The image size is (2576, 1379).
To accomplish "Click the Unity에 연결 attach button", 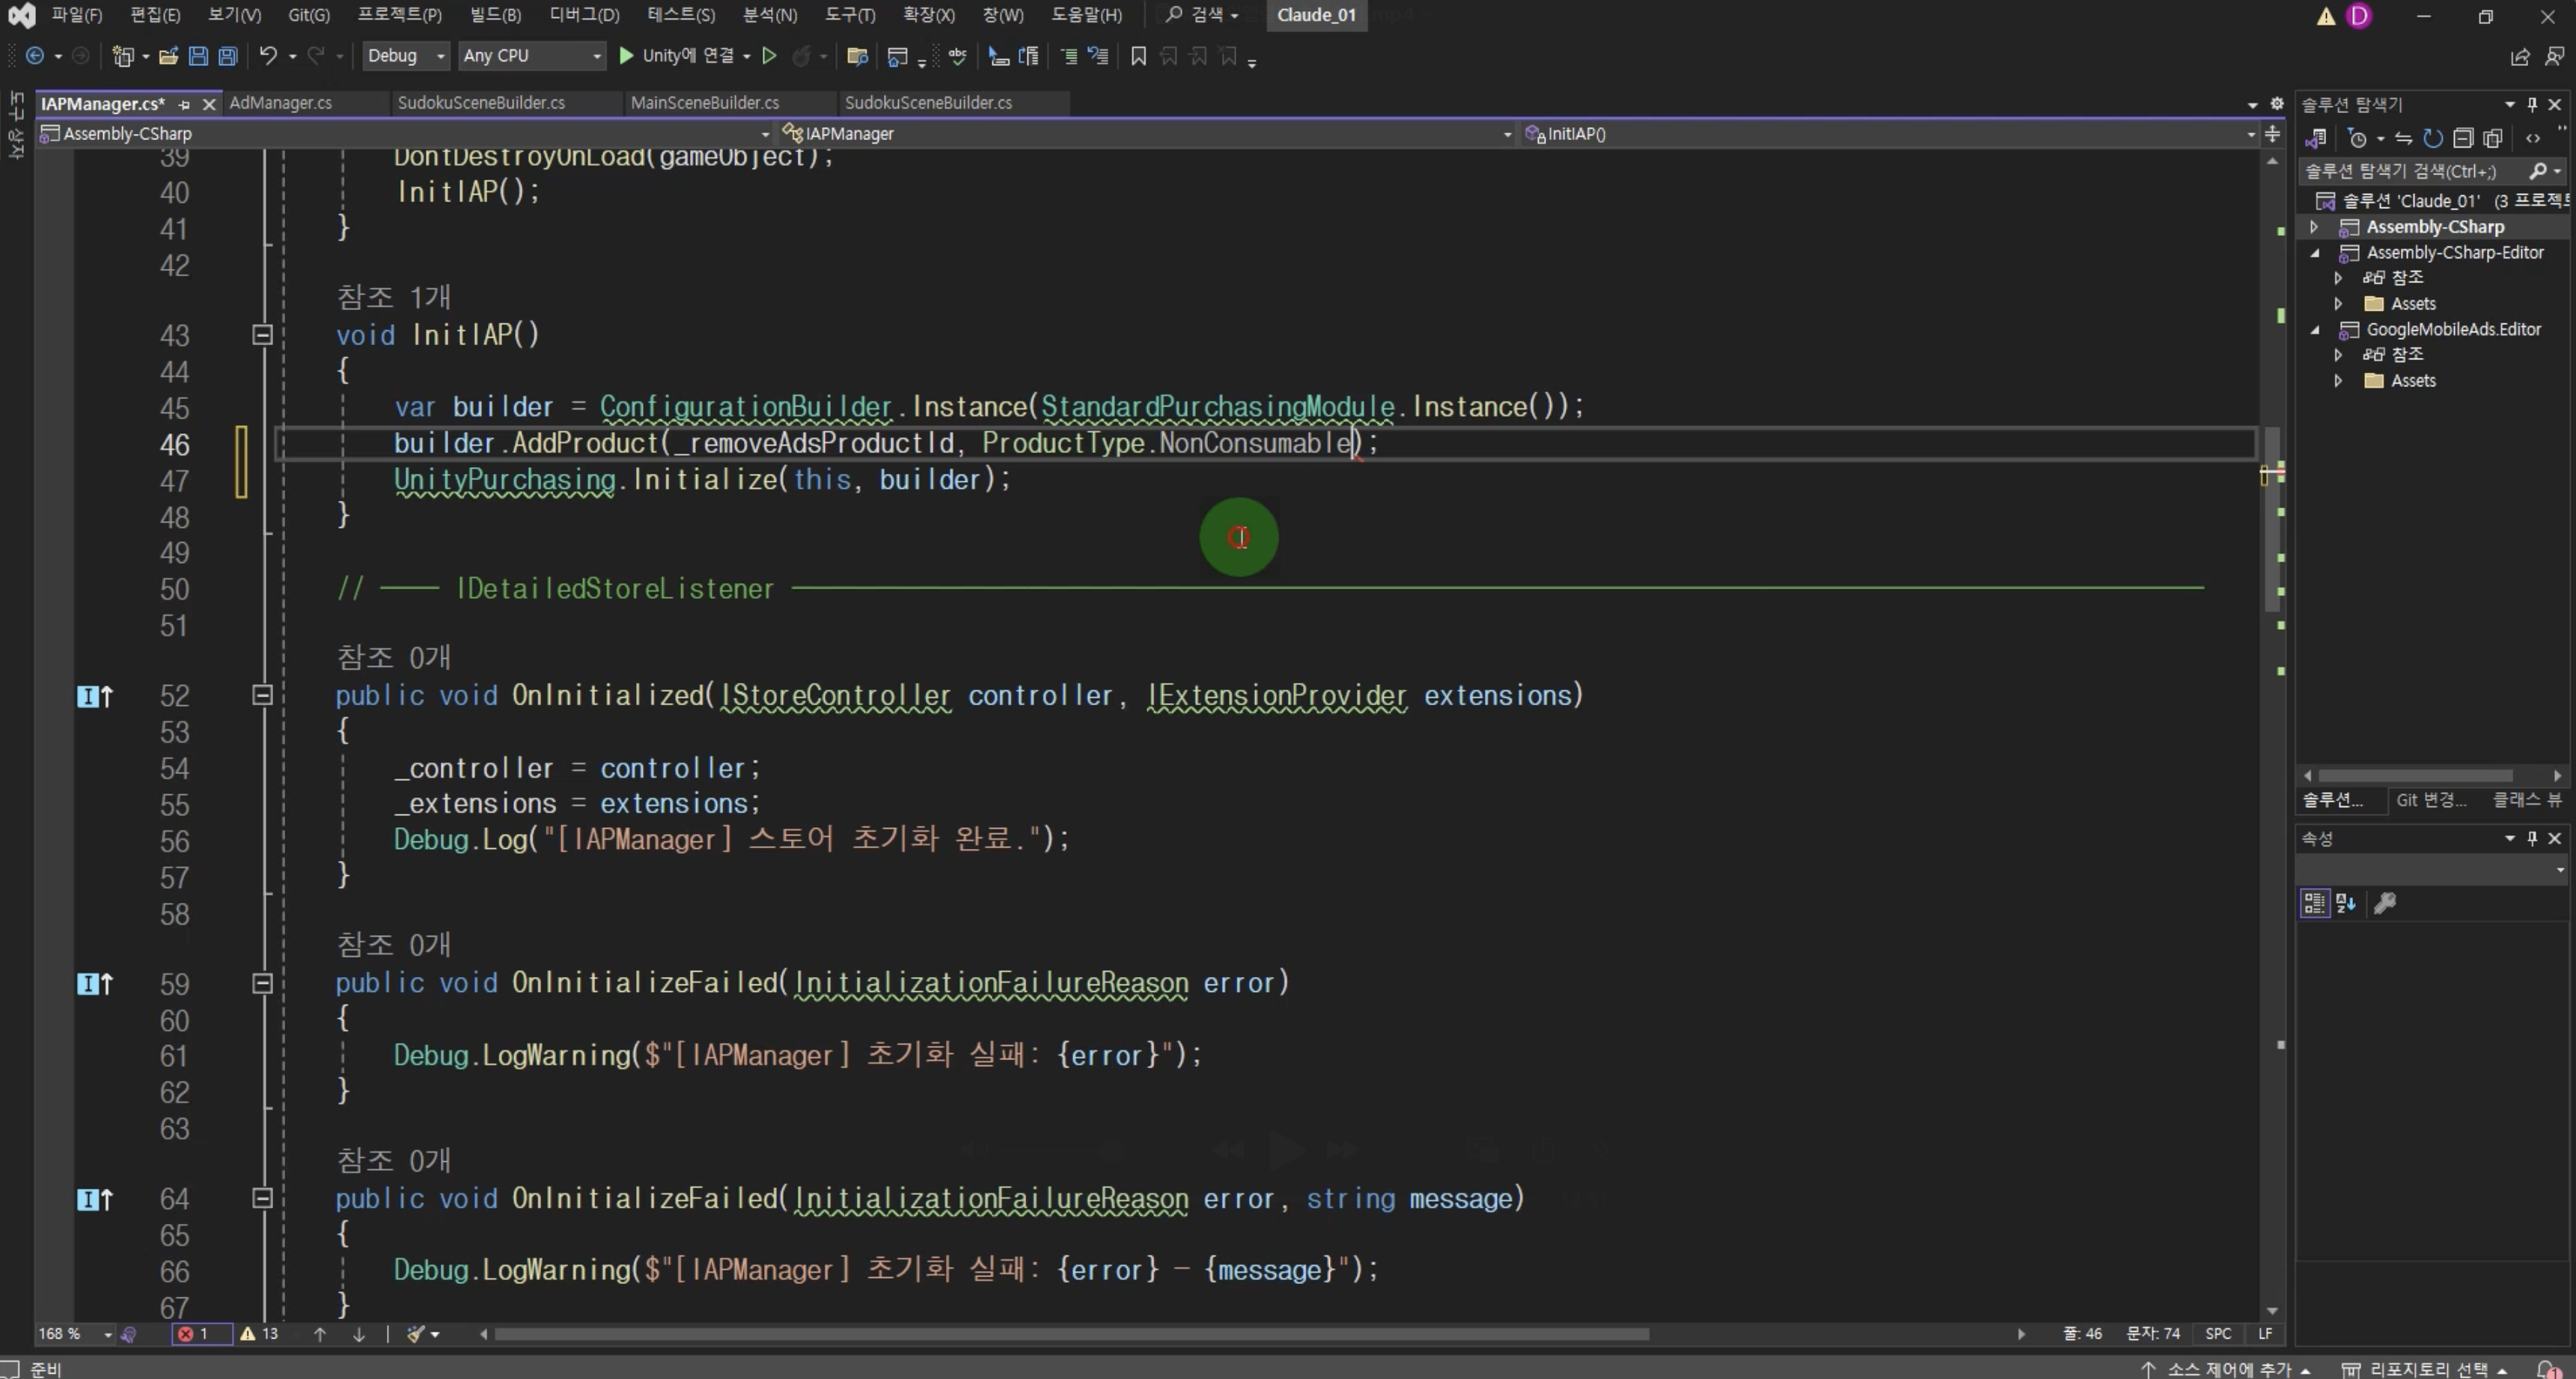I will point(685,56).
